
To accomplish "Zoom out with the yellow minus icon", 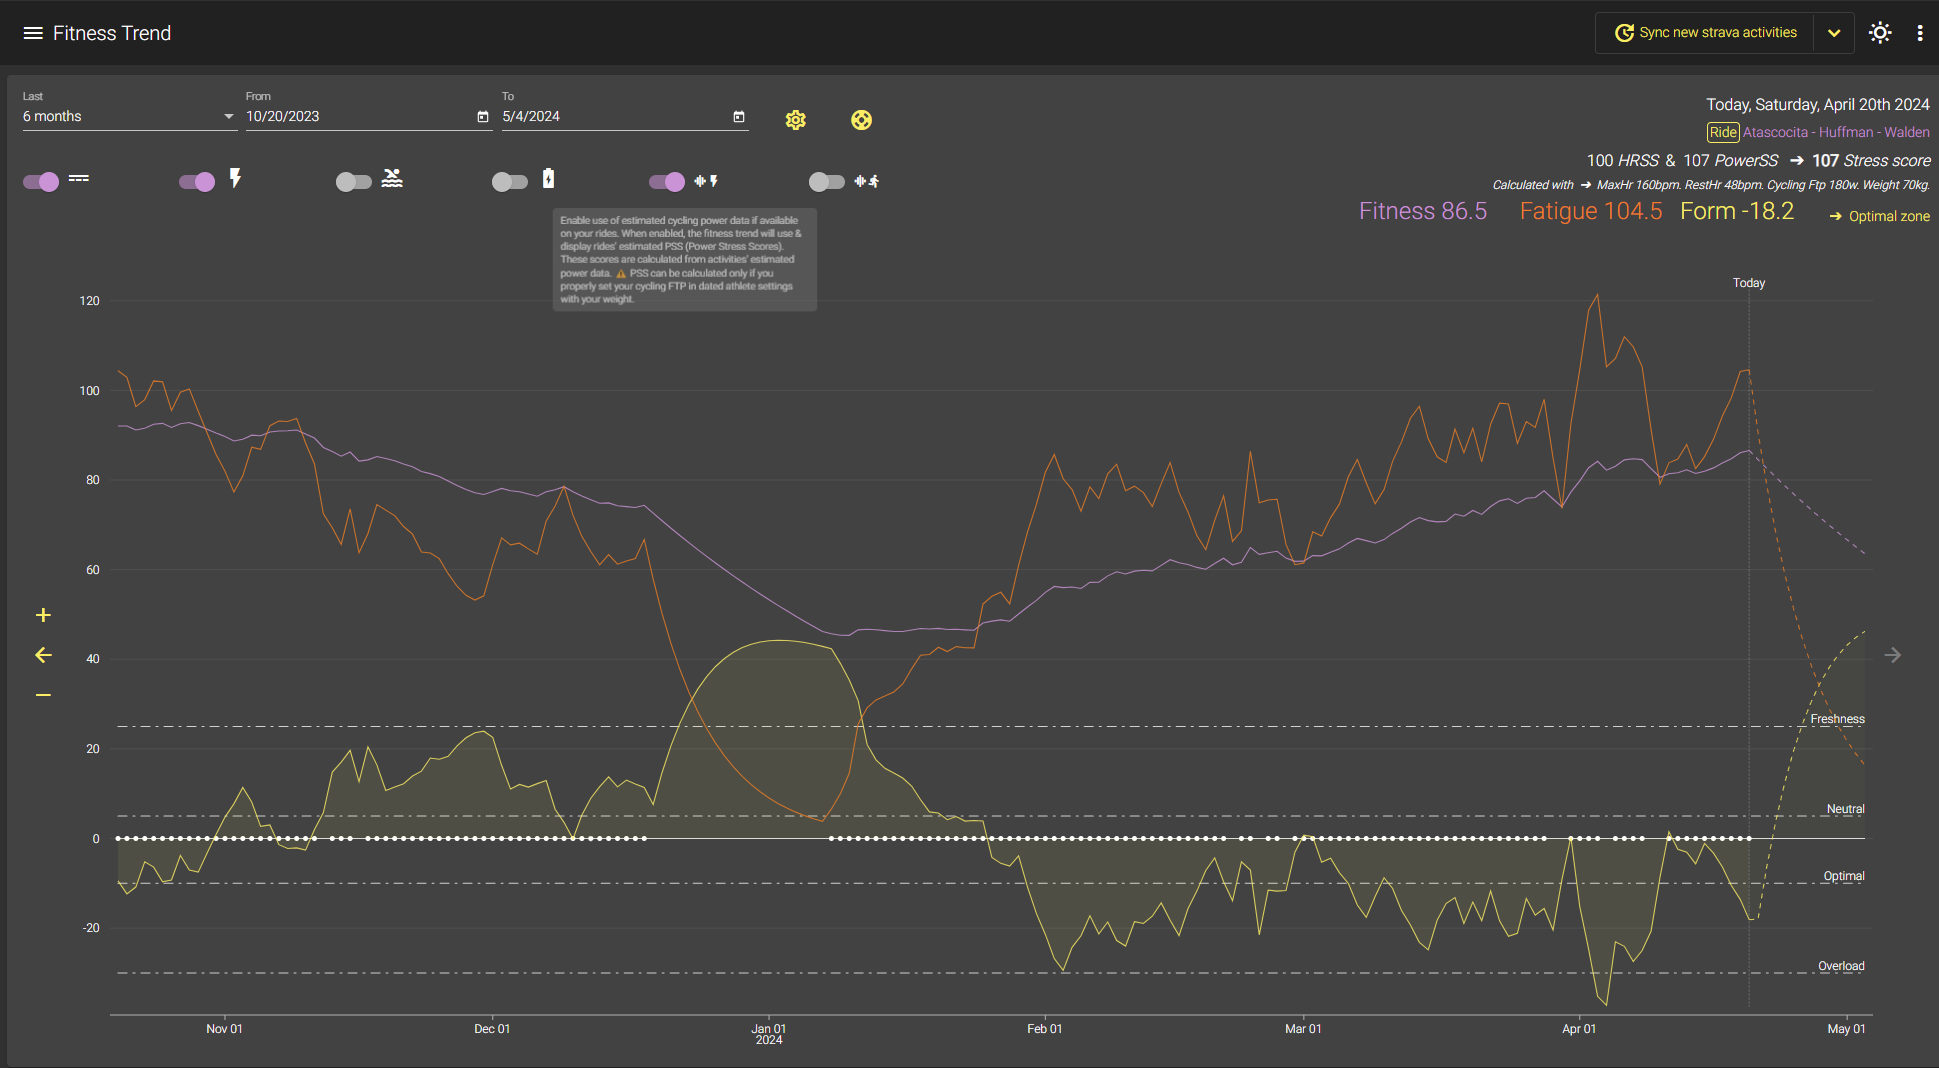I will 43,695.
